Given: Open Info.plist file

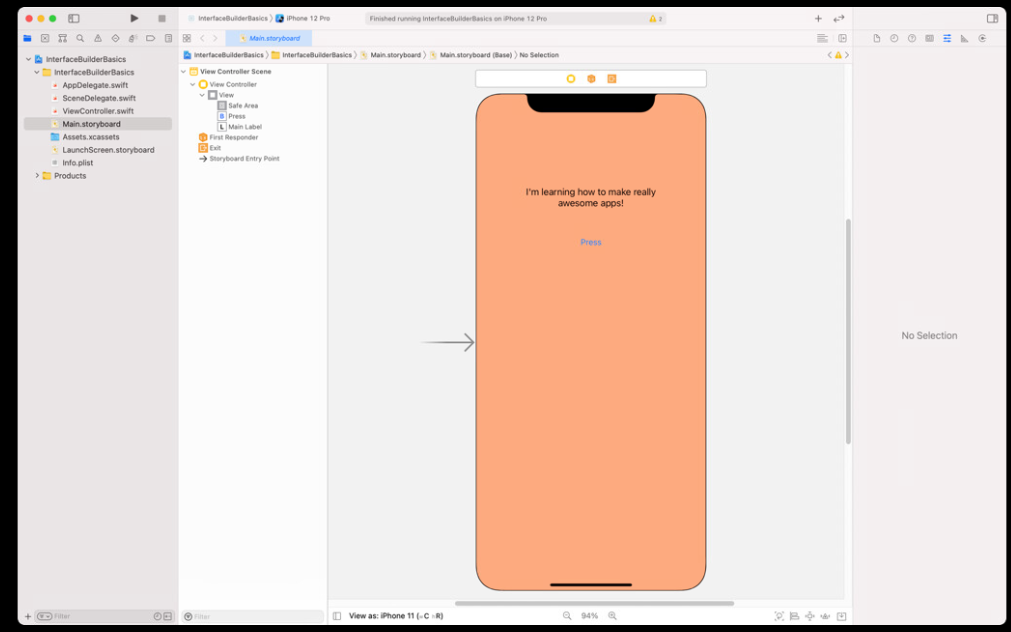Looking at the screenshot, I should [77, 163].
